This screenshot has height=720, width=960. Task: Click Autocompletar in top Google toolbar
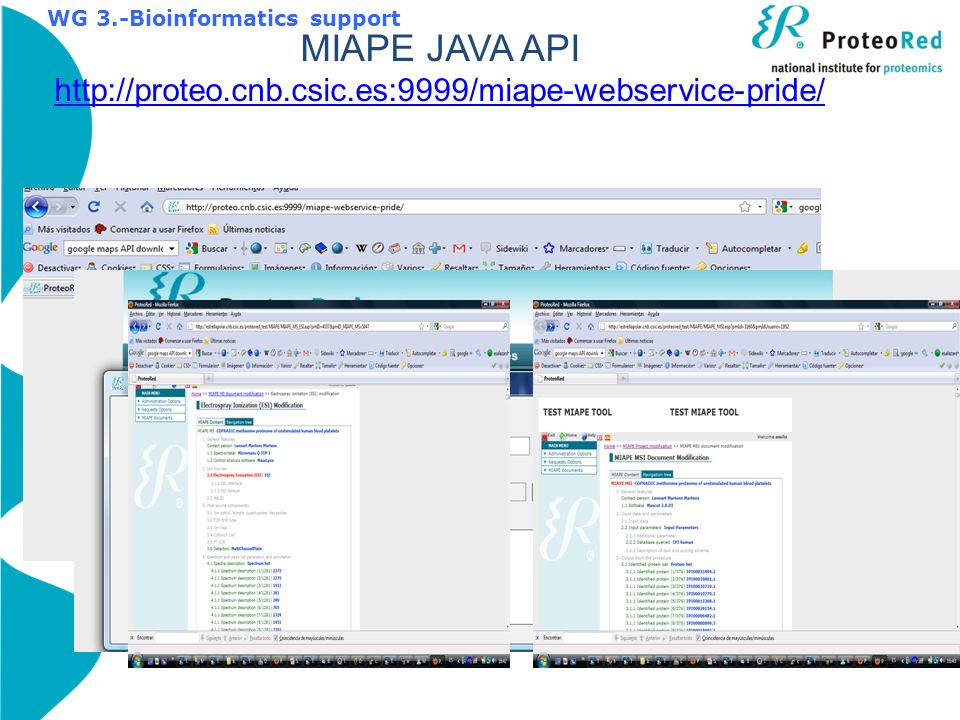pyautogui.click(x=744, y=249)
